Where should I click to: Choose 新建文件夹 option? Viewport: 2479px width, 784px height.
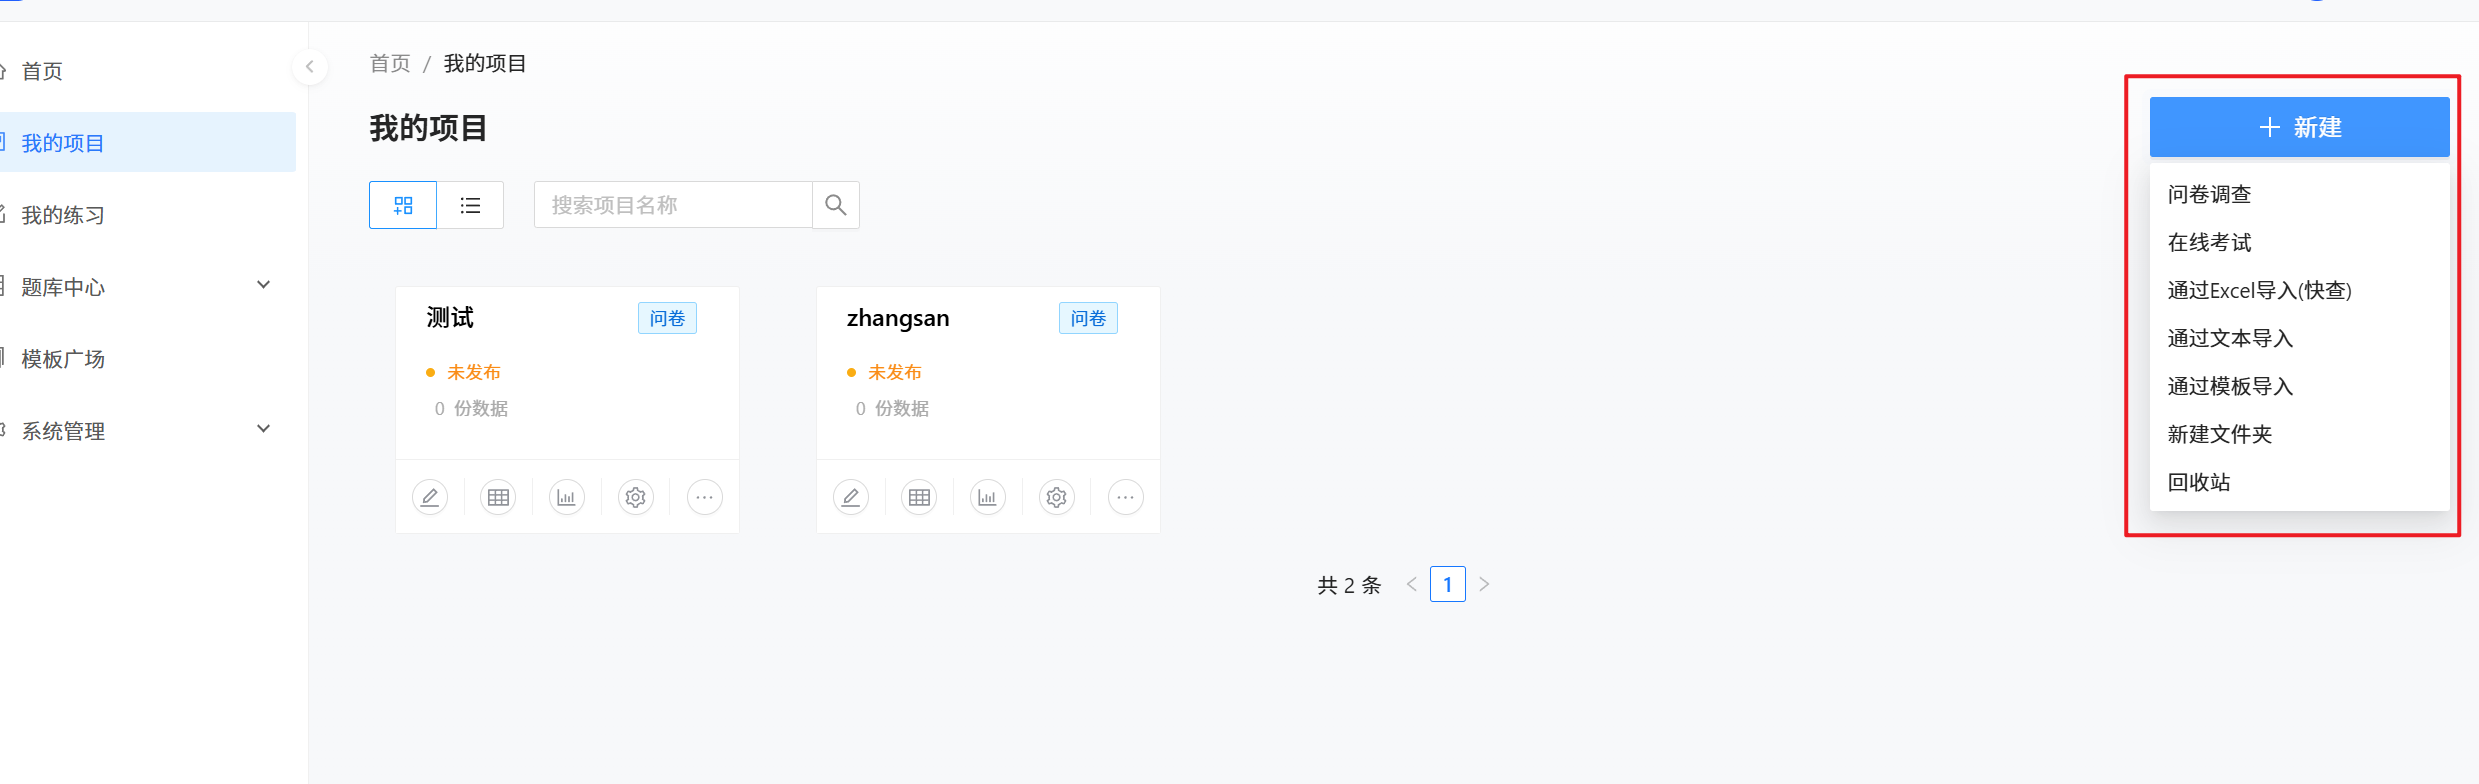[2300, 434]
